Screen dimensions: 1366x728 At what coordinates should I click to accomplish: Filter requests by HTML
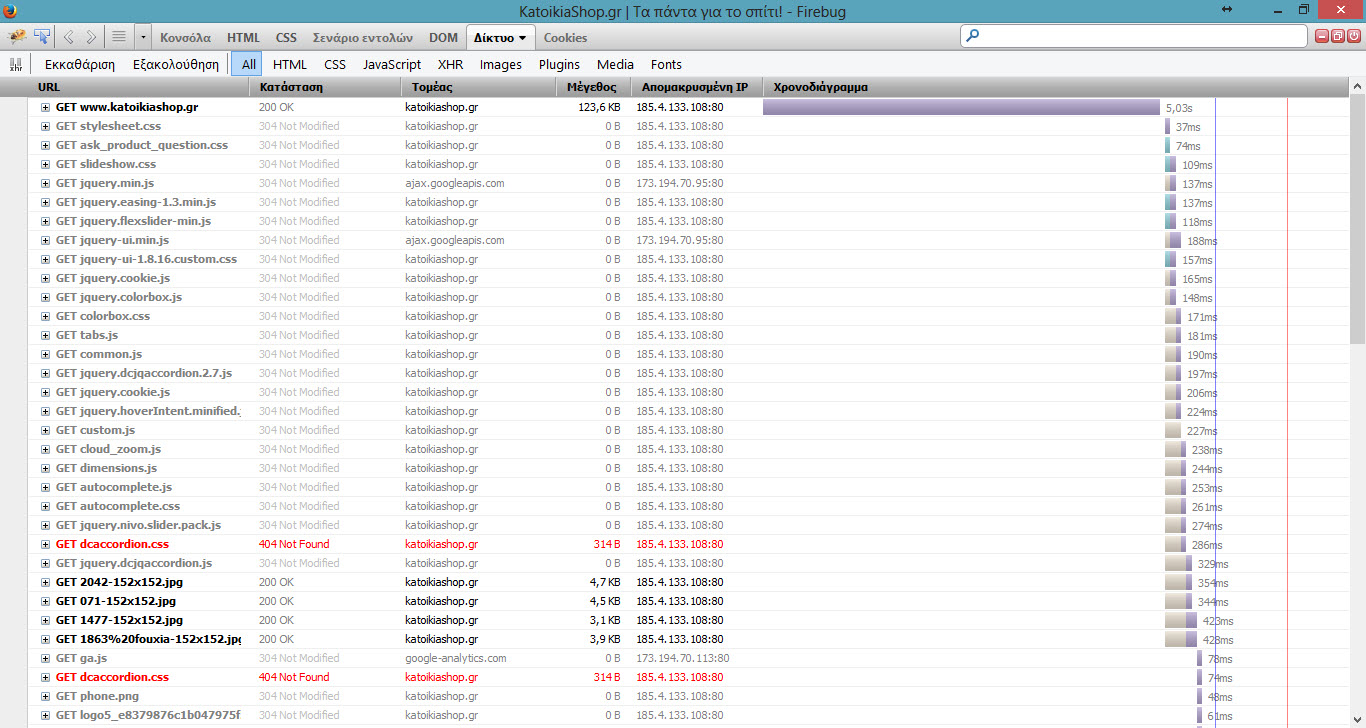point(290,64)
